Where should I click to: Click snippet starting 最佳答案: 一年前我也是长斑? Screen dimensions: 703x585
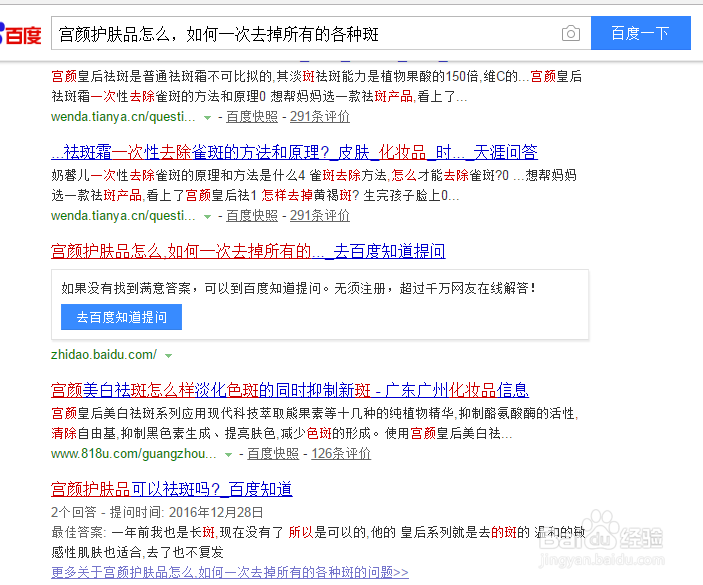click(318, 542)
